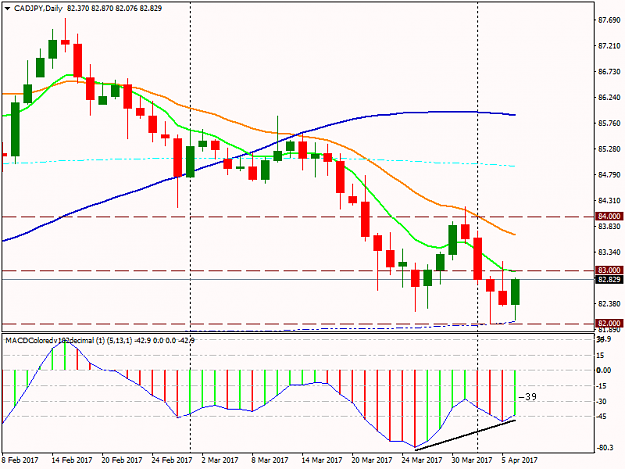Click the 86.240 price axis label
625x469 pixels.
[609, 97]
